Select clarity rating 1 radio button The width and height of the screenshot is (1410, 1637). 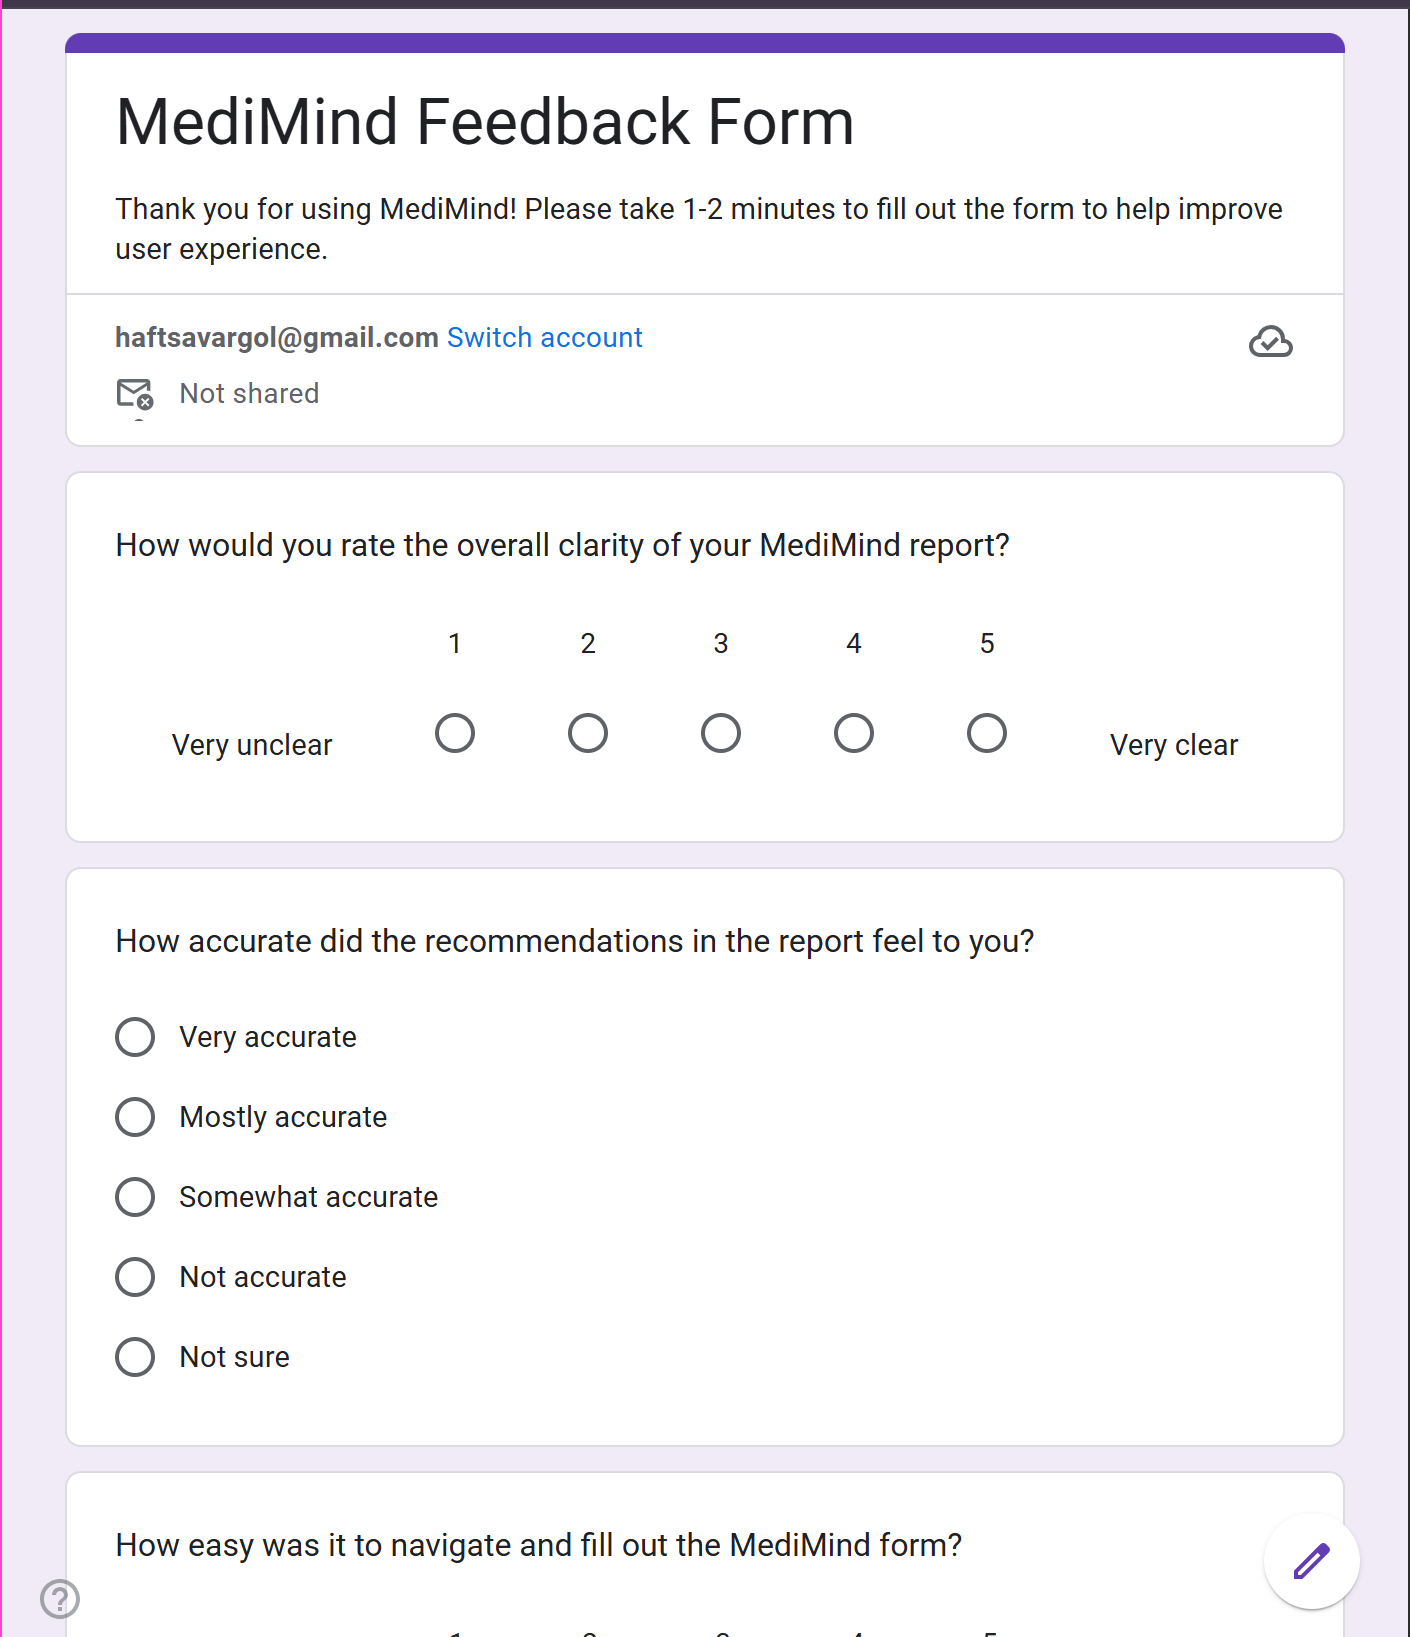(455, 733)
